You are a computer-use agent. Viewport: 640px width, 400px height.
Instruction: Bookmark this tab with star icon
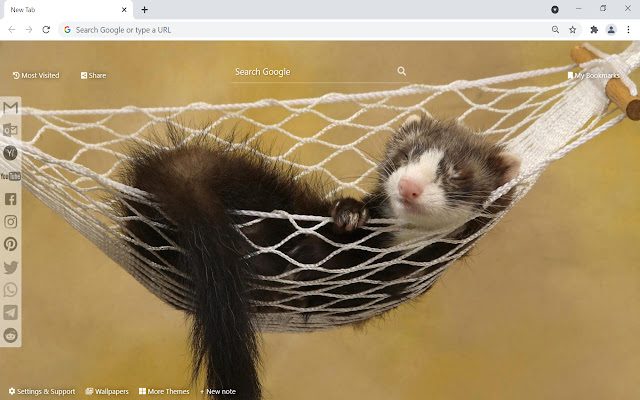point(573,29)
